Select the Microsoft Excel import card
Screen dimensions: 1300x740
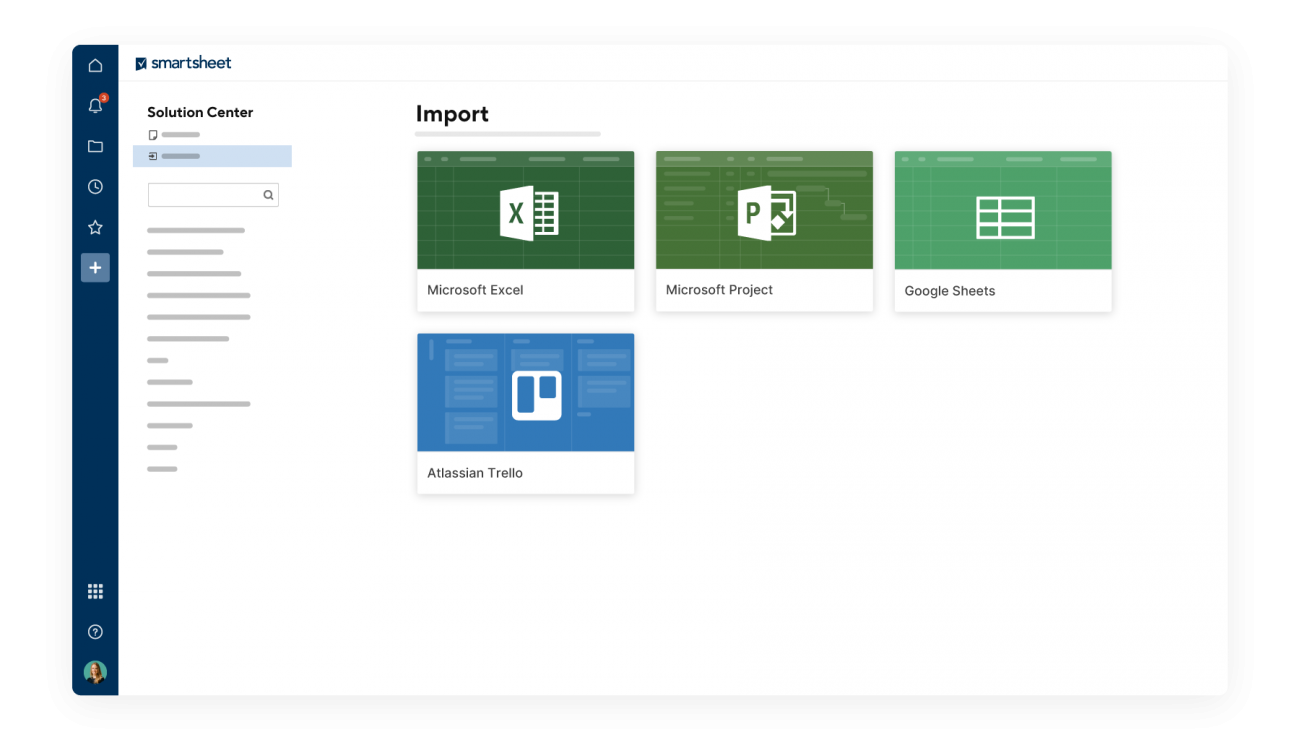(525, 210)
